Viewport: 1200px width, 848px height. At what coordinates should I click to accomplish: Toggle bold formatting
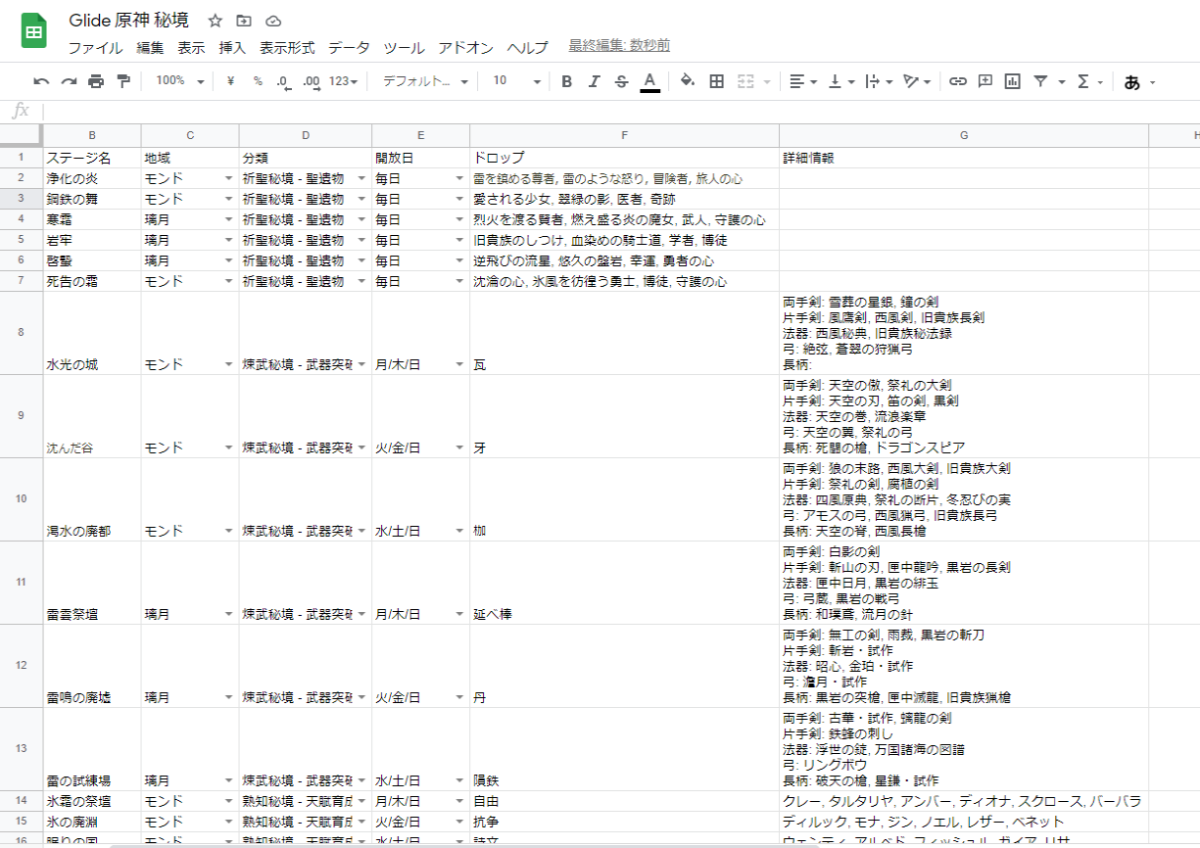tap(567, 82)
